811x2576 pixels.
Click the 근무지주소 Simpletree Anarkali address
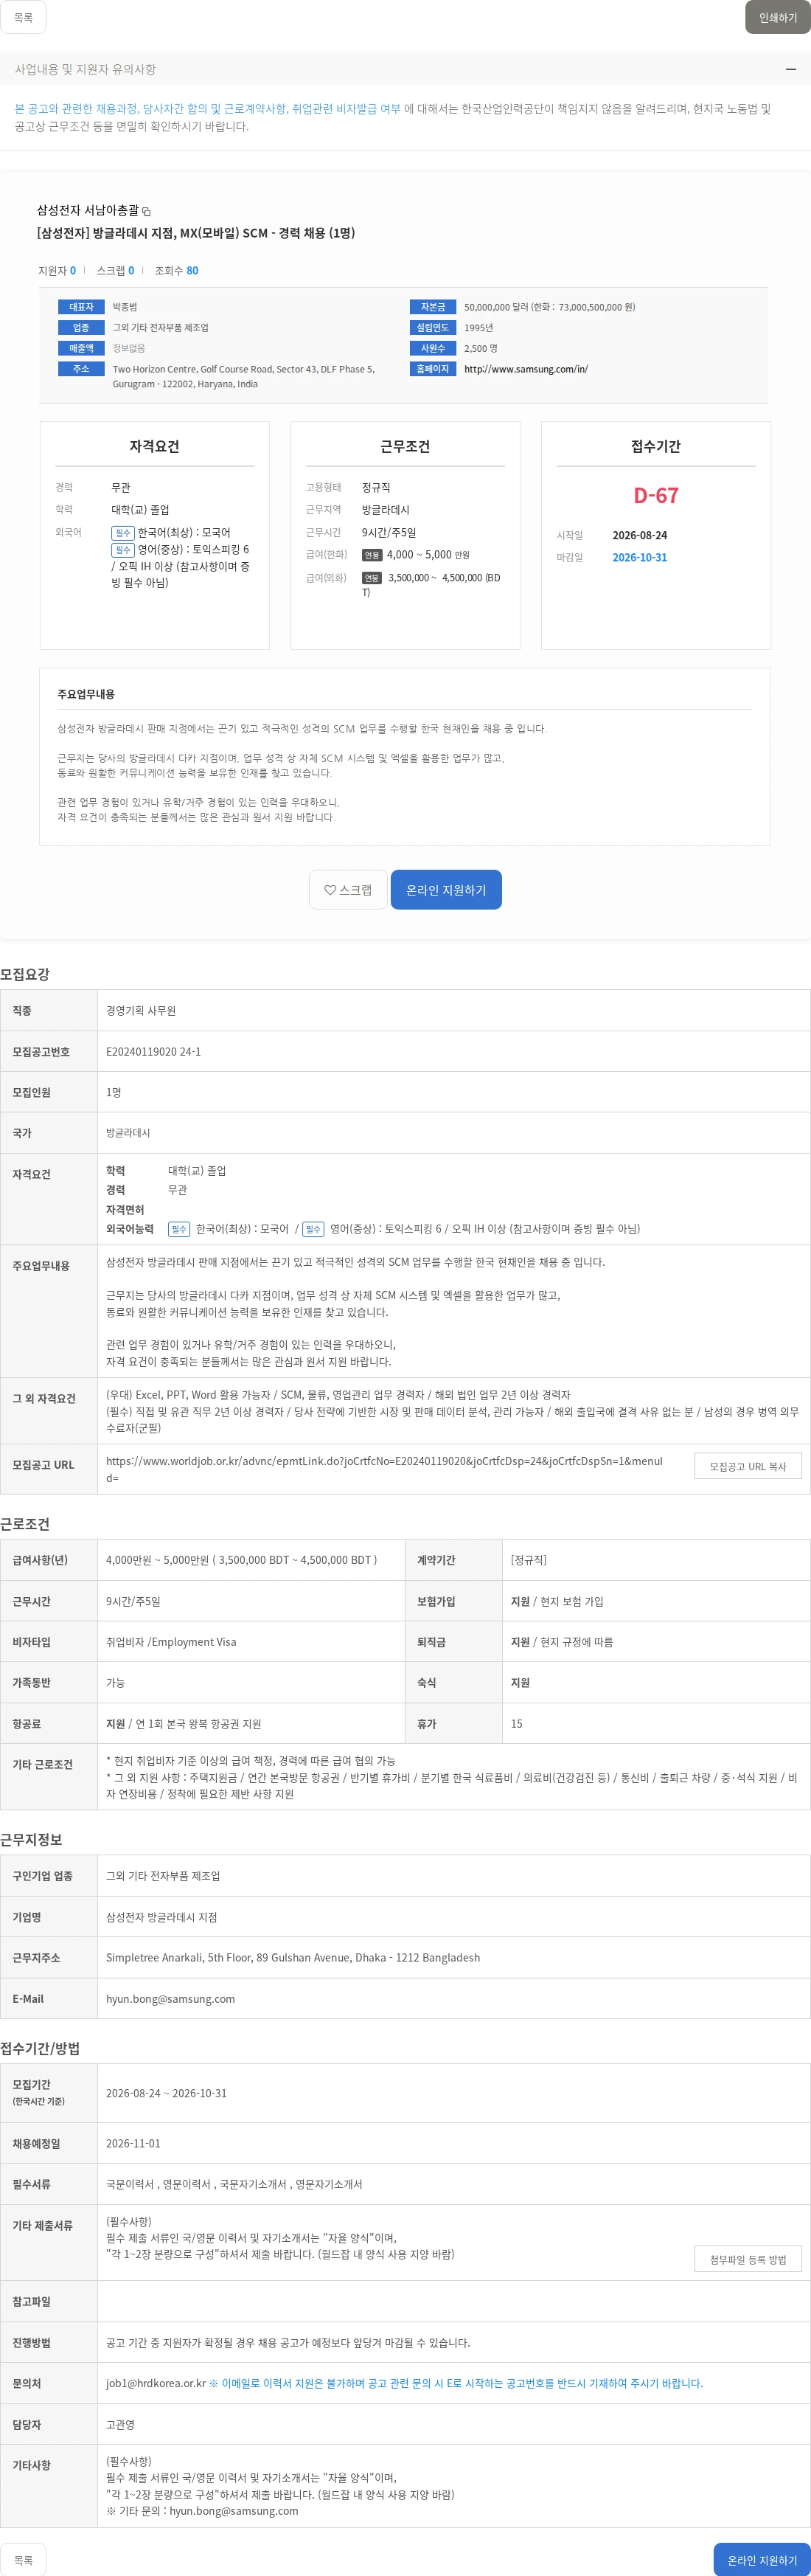point(293,1957)
